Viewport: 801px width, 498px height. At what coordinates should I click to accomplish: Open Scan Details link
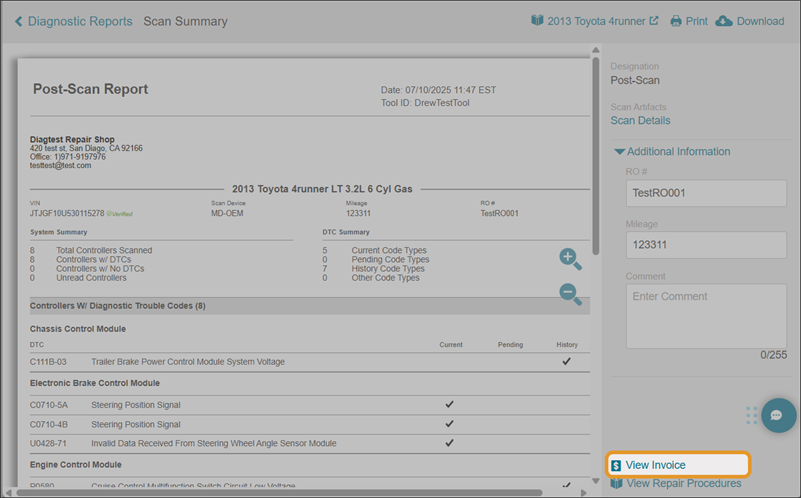[640, 121]
